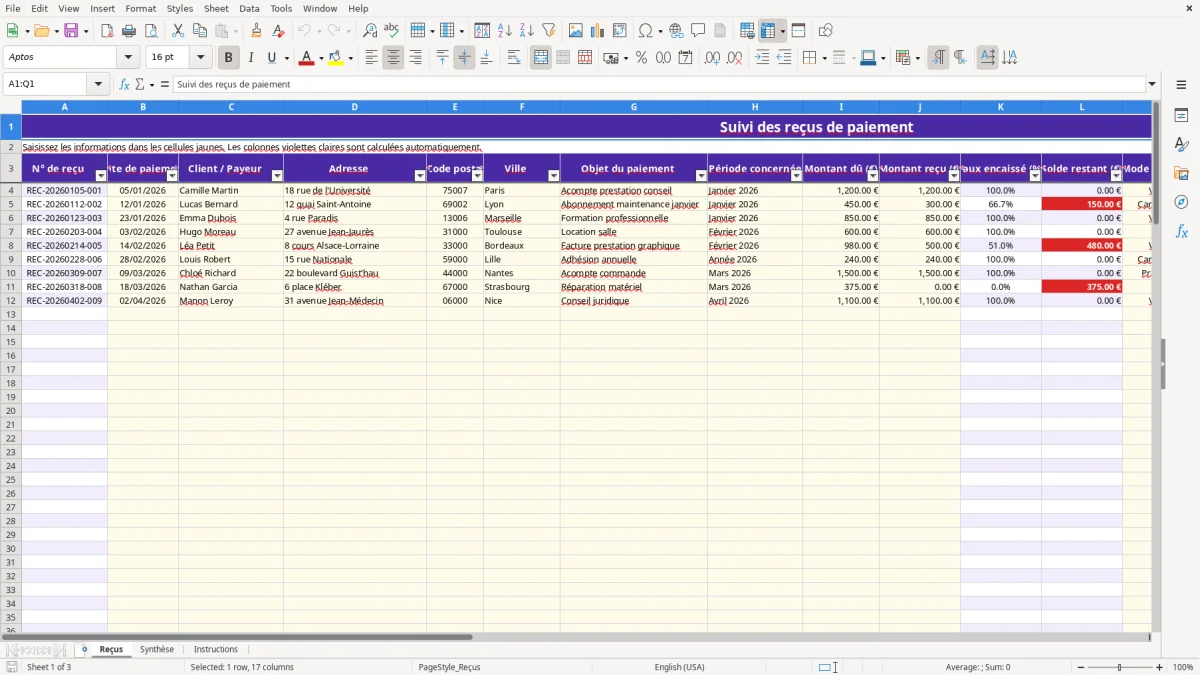Open filter dropdown for N° de reçu
Screen dimensions: 1200x675
[101, 176]
